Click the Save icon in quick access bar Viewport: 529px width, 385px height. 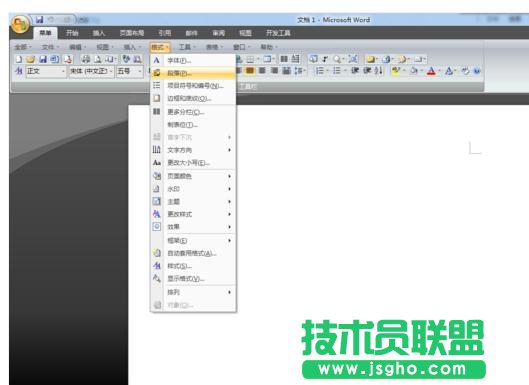click(x=39, y=20)
